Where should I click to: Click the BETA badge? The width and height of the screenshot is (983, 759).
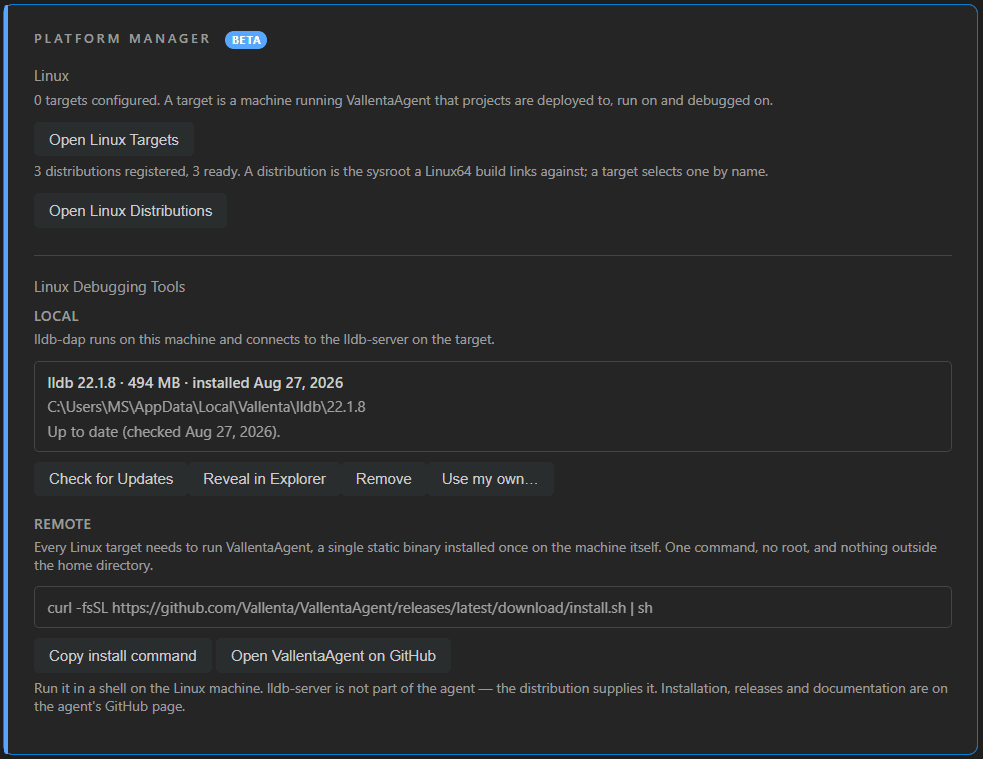coord(246,40)
